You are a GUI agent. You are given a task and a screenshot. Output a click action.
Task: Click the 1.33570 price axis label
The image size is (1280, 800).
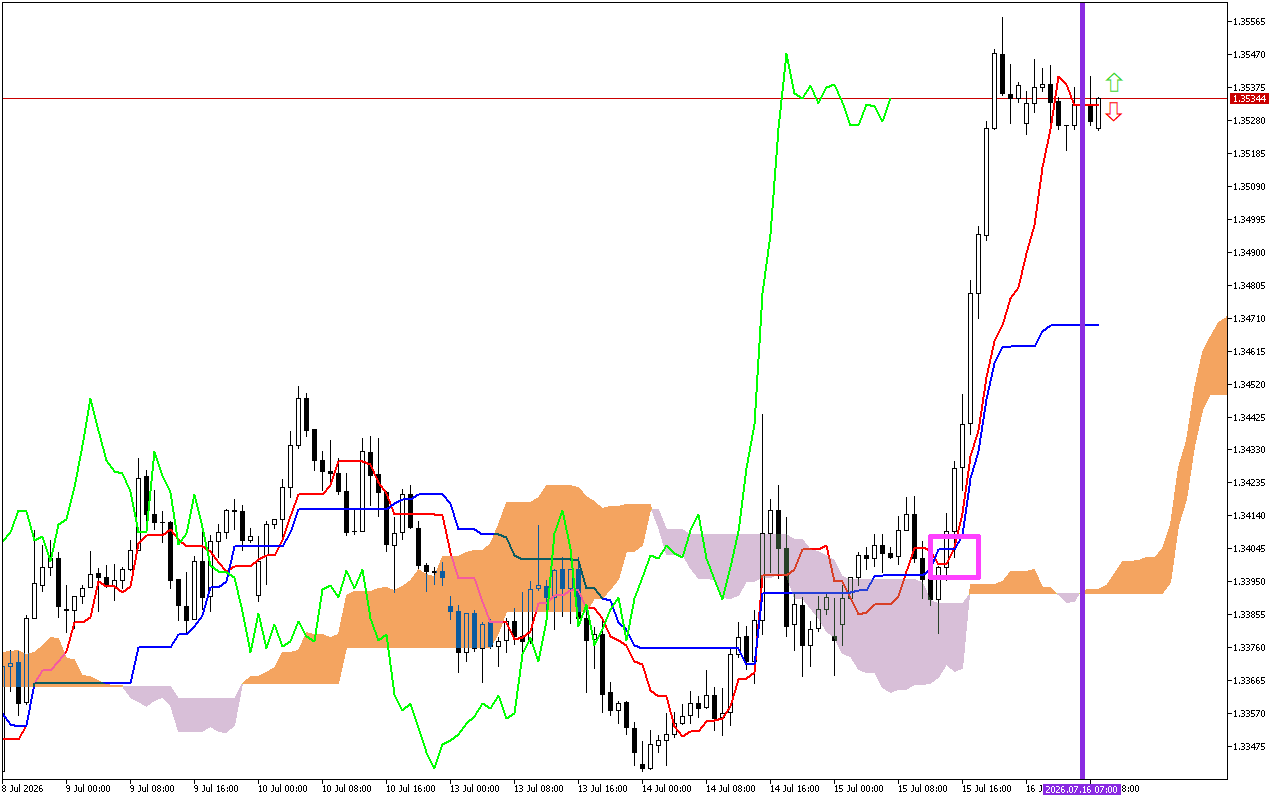point(1250,714)
